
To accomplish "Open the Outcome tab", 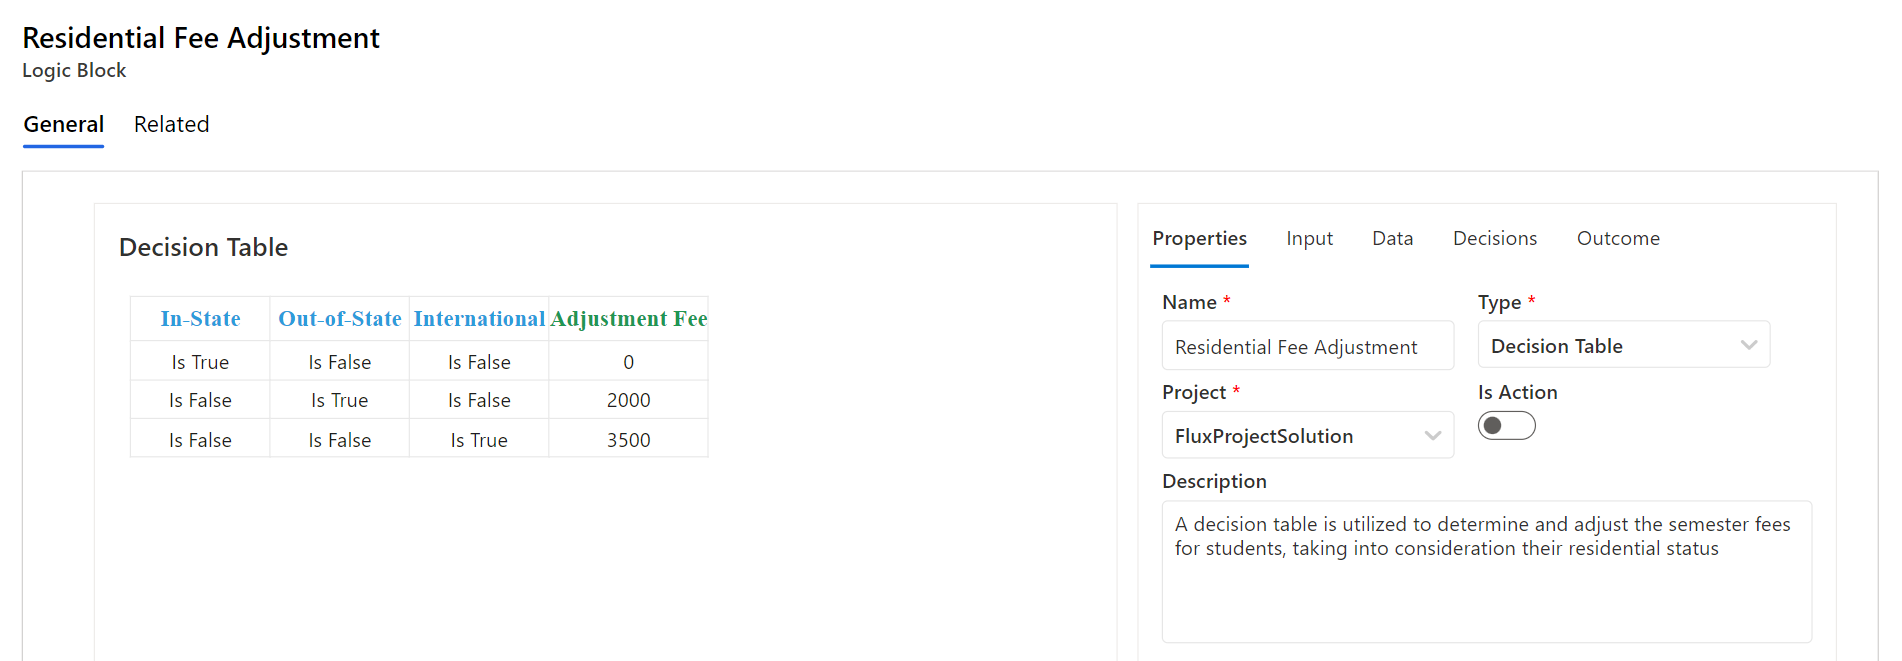I will point(1617,238).
